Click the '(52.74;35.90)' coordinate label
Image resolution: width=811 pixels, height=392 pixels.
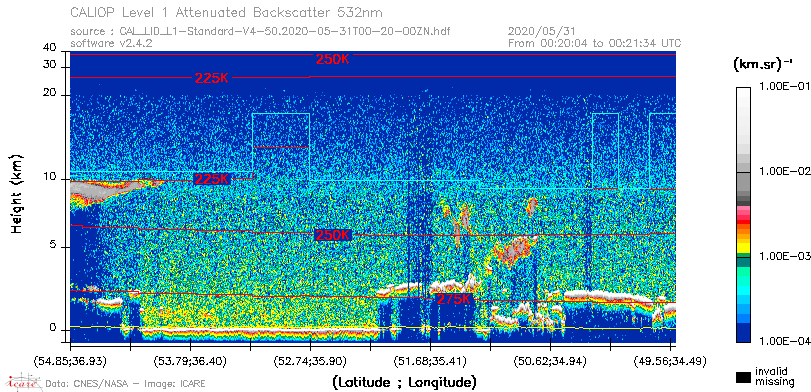tap(310, 361)
